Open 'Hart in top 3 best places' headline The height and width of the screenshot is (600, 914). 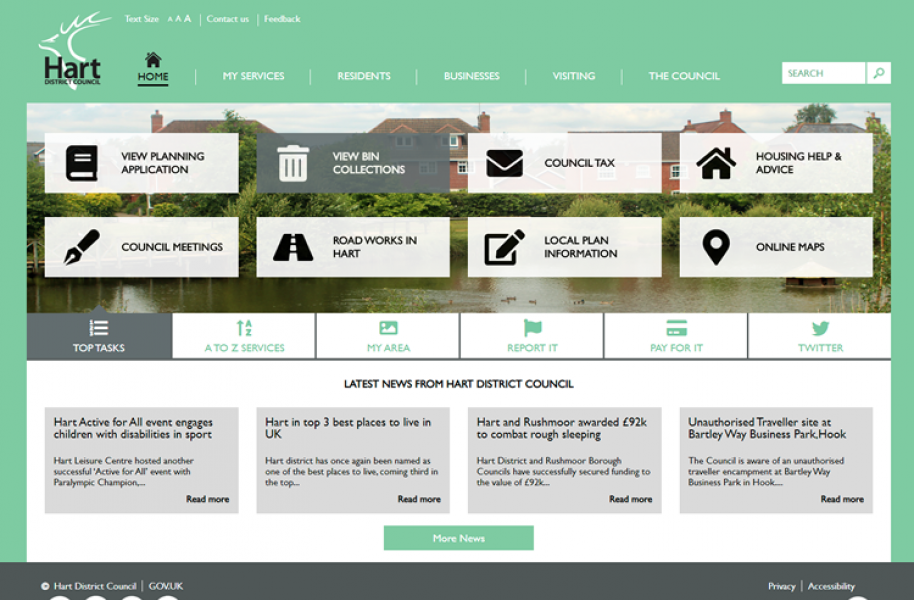348,428
